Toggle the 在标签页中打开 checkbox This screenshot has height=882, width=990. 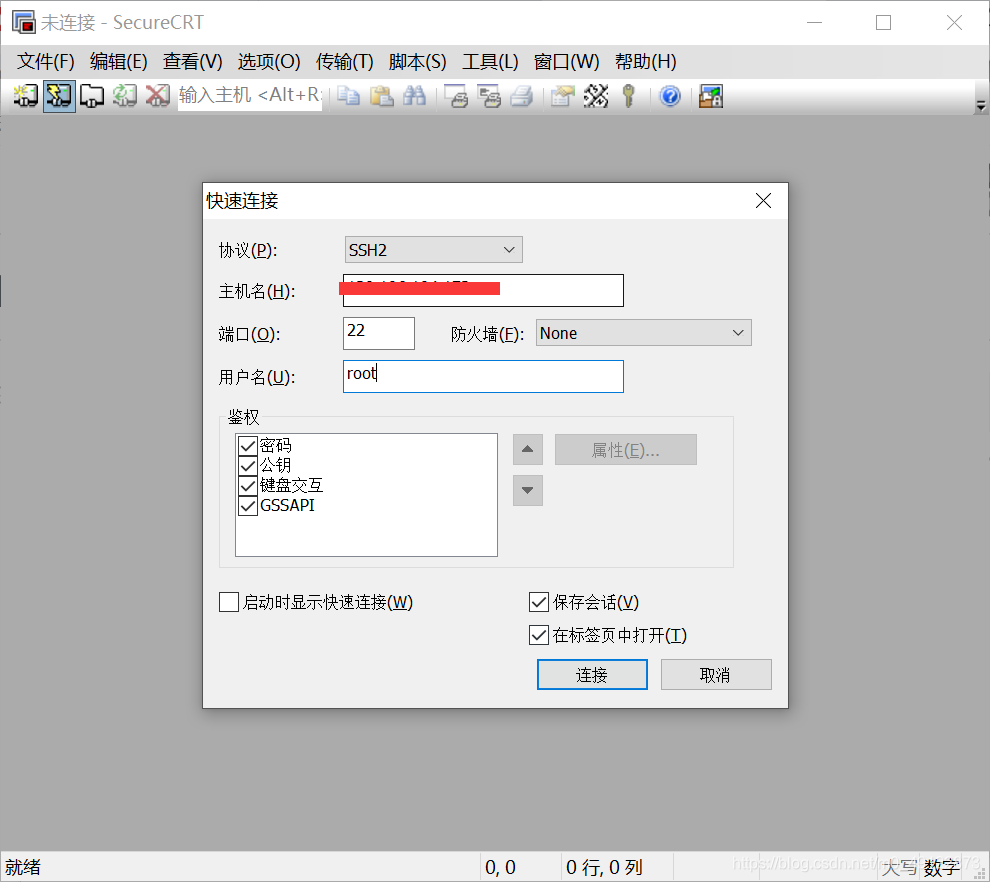click(x=539, y=635)
